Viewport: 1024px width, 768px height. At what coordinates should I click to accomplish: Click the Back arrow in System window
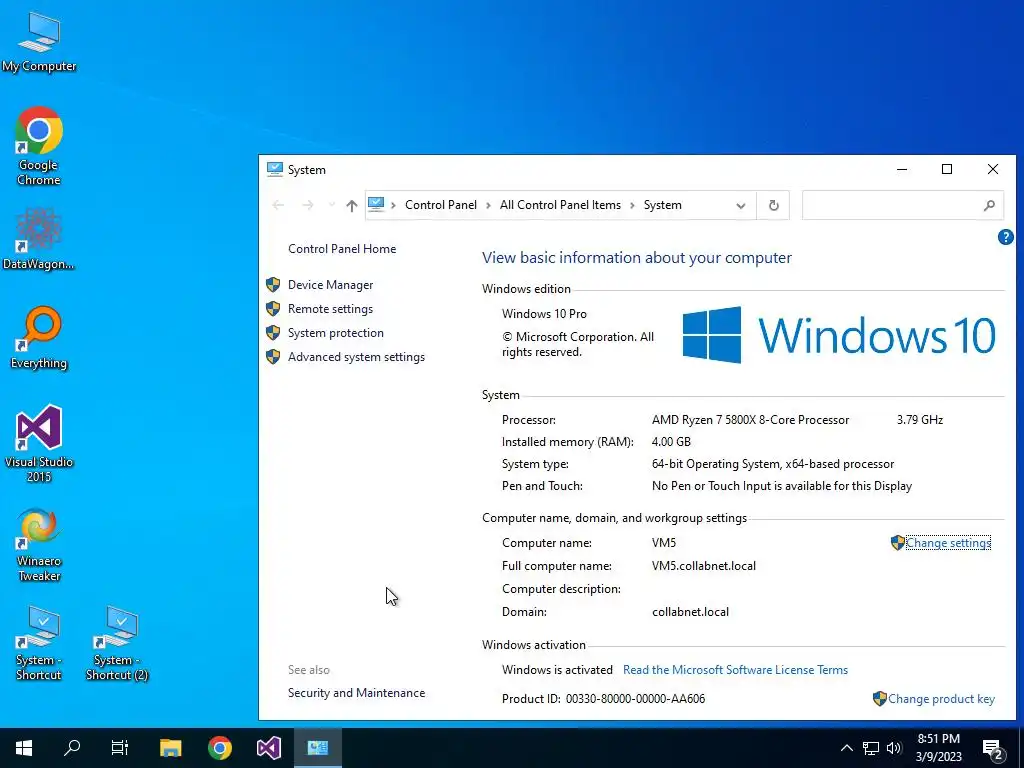click(x=278, y=205)
